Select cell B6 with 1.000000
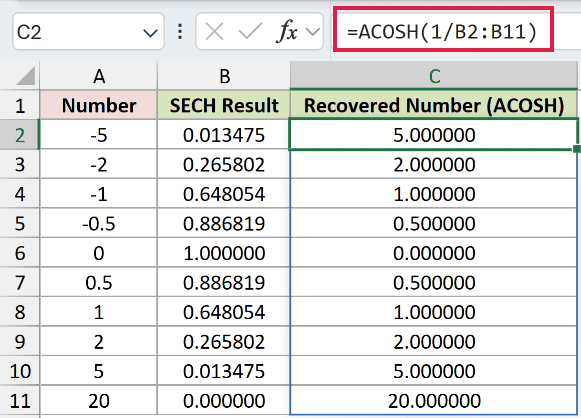Image resolution: width=581 pixels, height=418 pixels. (224, 253)
